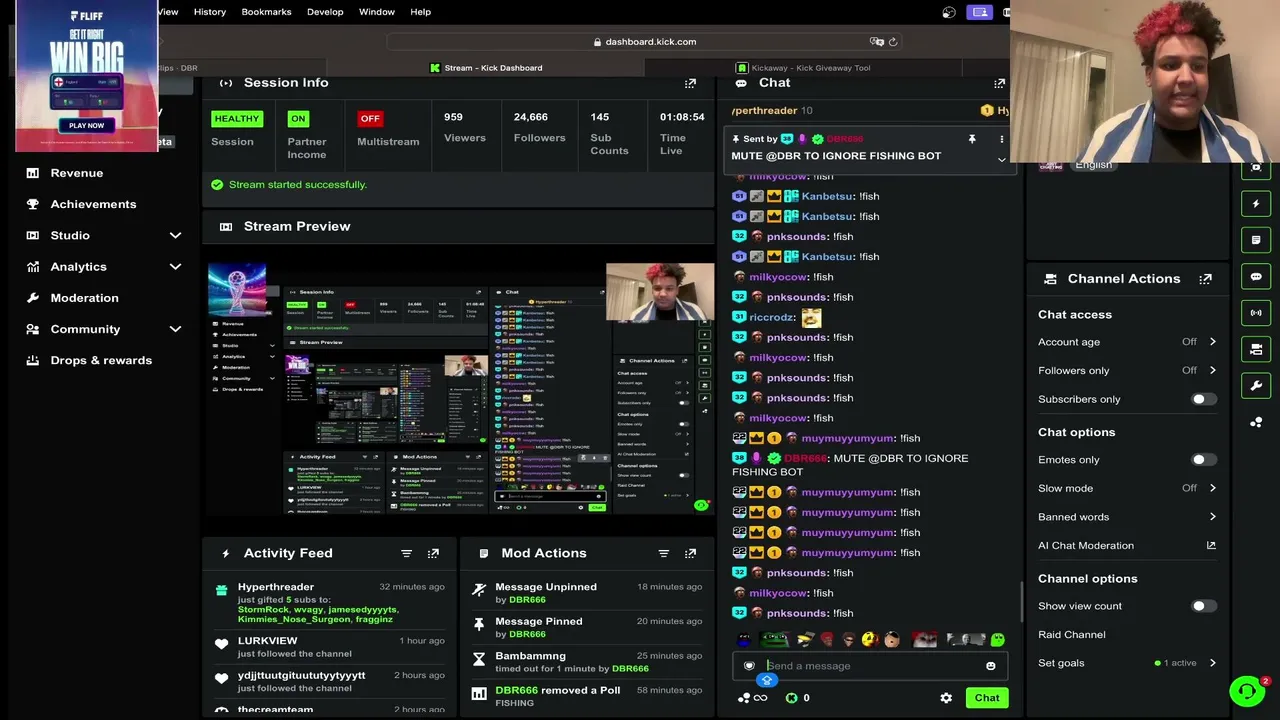The height and width of the screenshot is (720, 1280).
Task: Click the English language tag
Action: pos(1093,165)
